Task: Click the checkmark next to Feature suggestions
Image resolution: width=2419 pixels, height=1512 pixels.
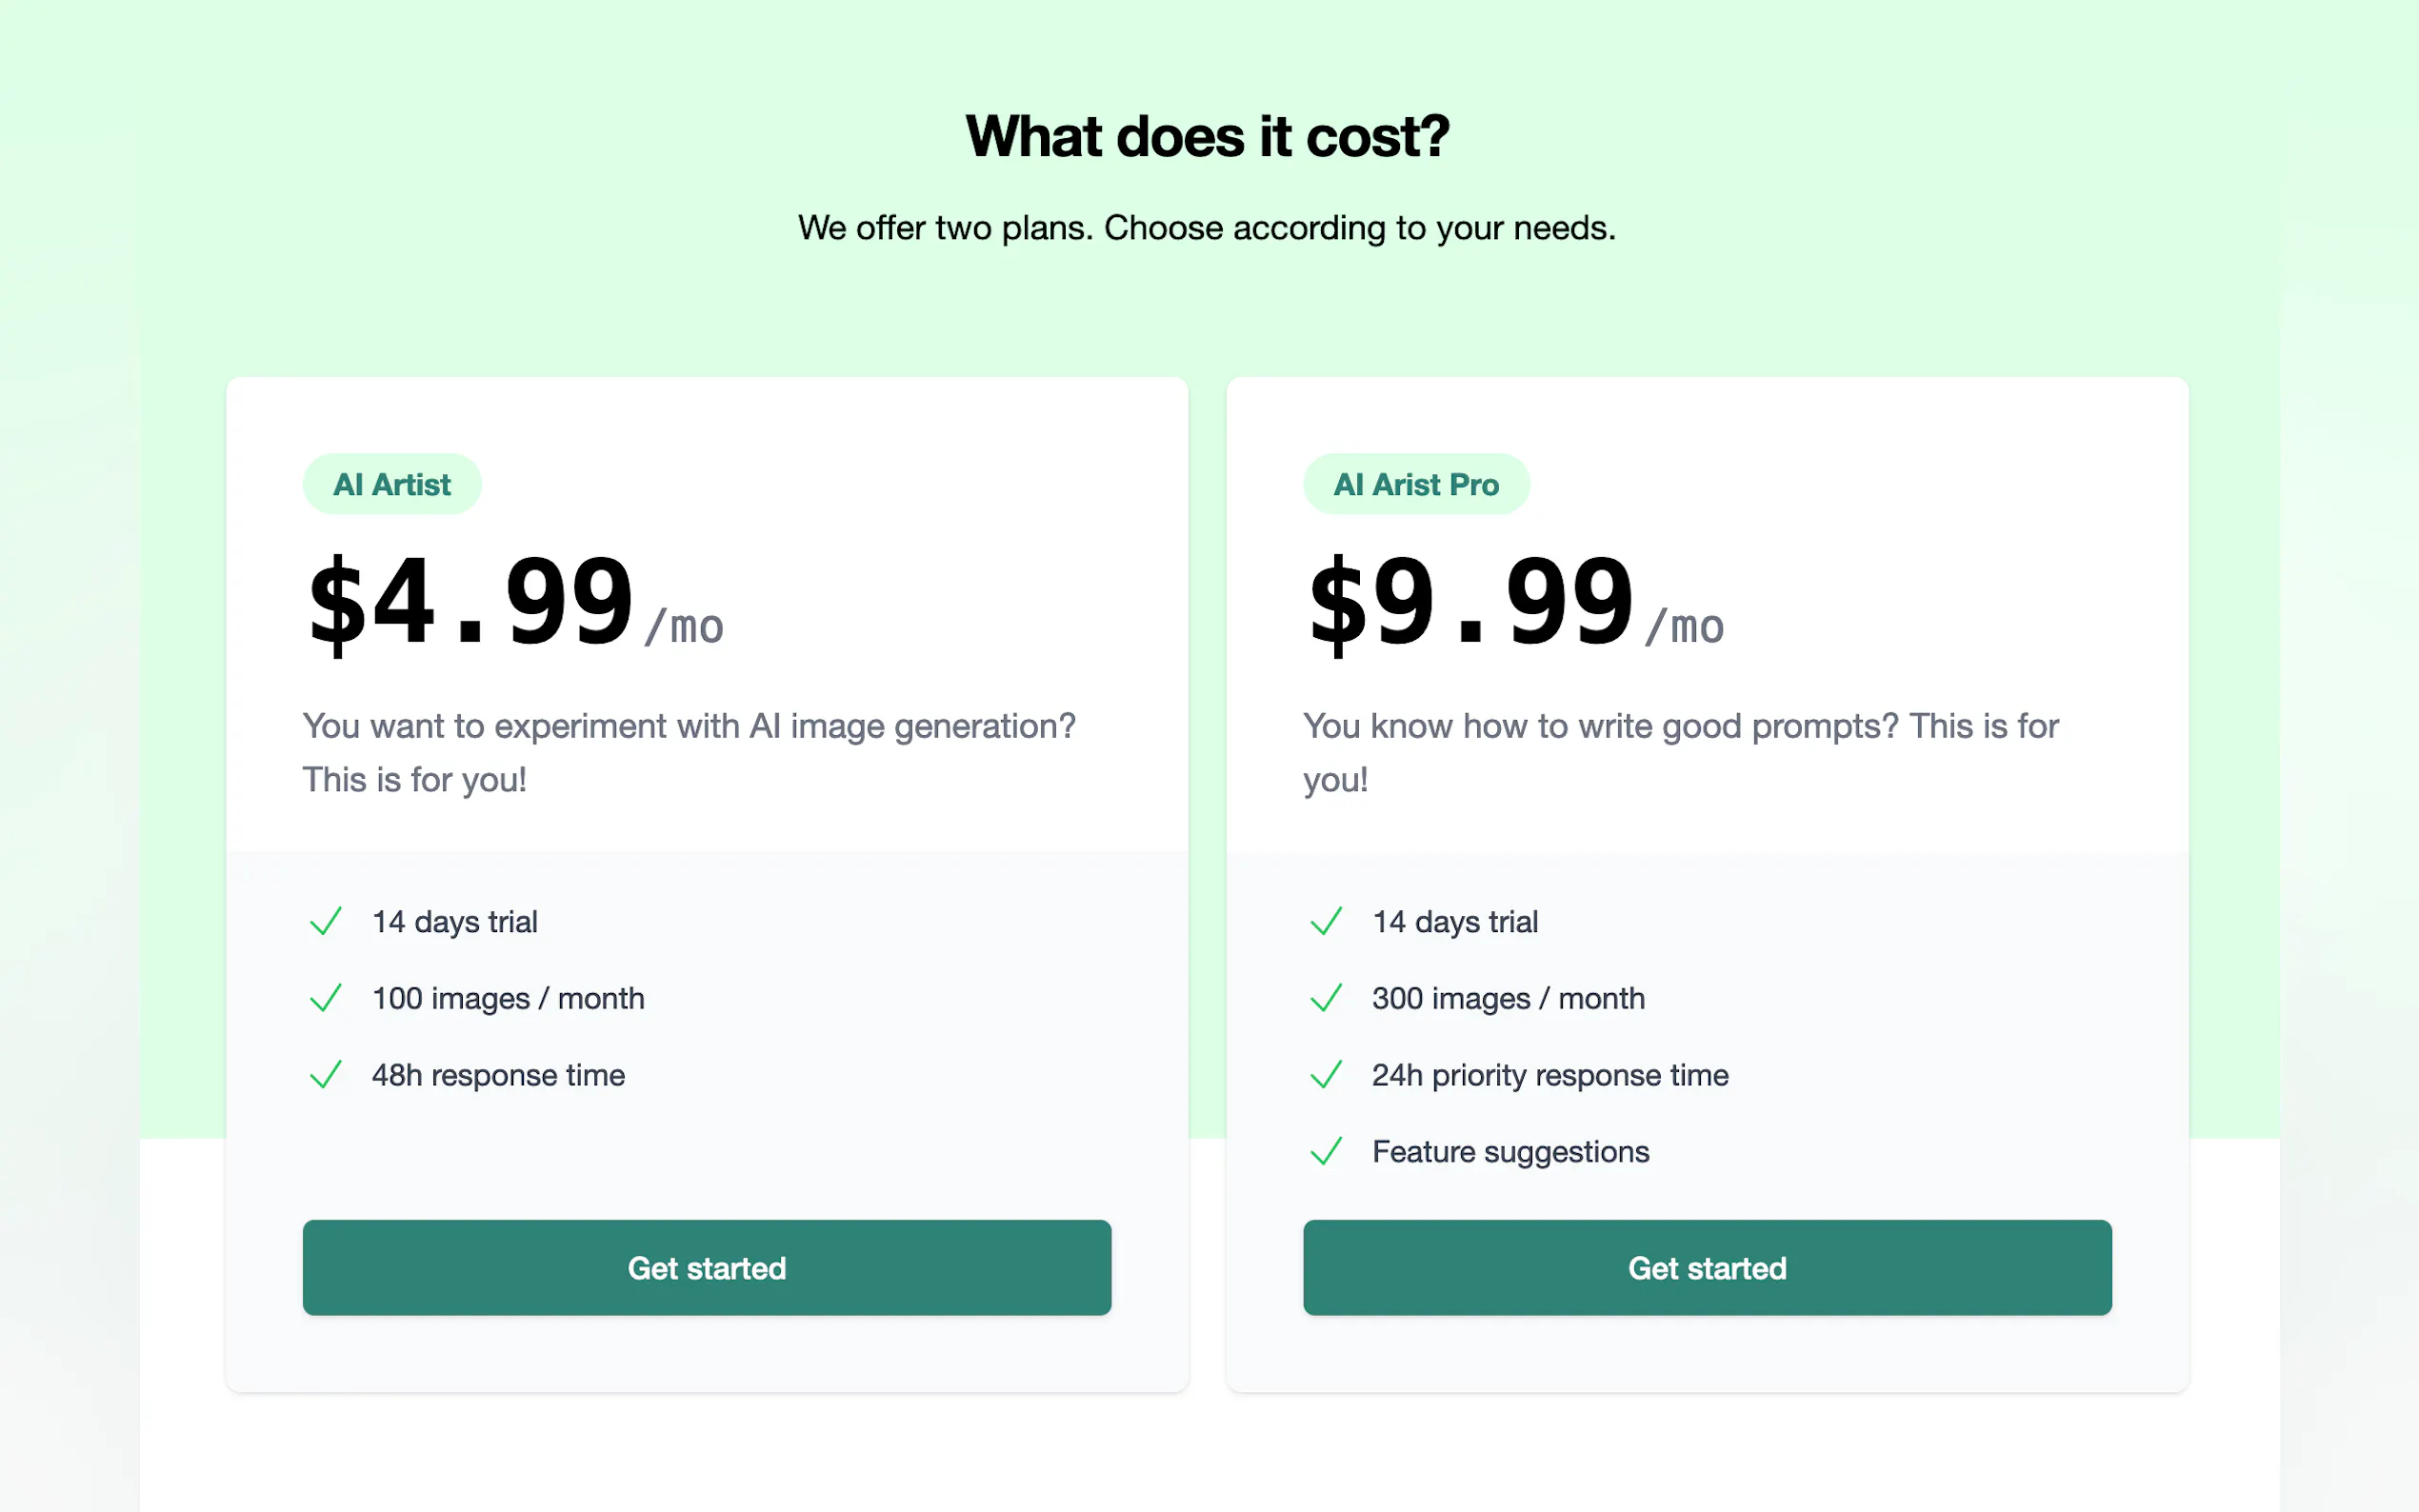Action: pos(1326,1152)
